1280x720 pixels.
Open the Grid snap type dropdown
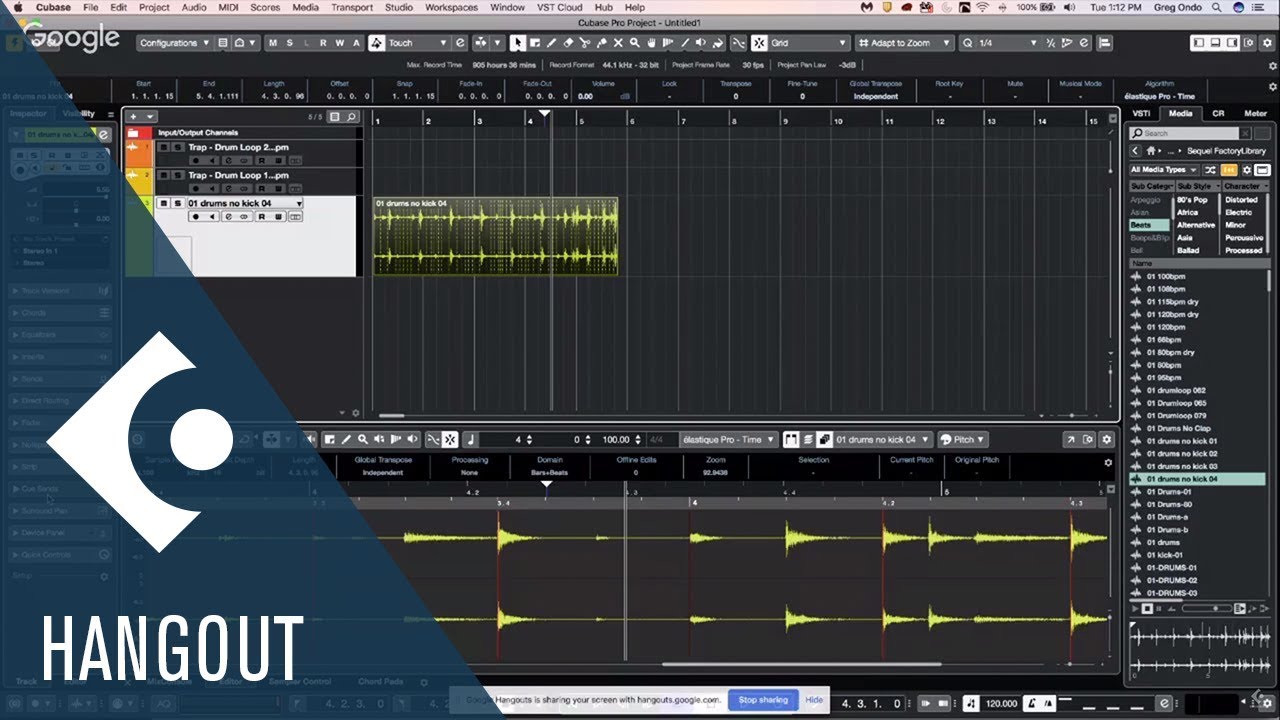click(x=808, y=43)
